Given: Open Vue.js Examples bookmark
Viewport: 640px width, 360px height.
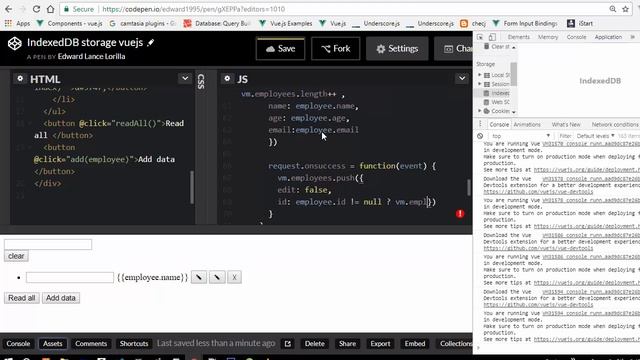Looking at the screenshot, I should (286, 24).
